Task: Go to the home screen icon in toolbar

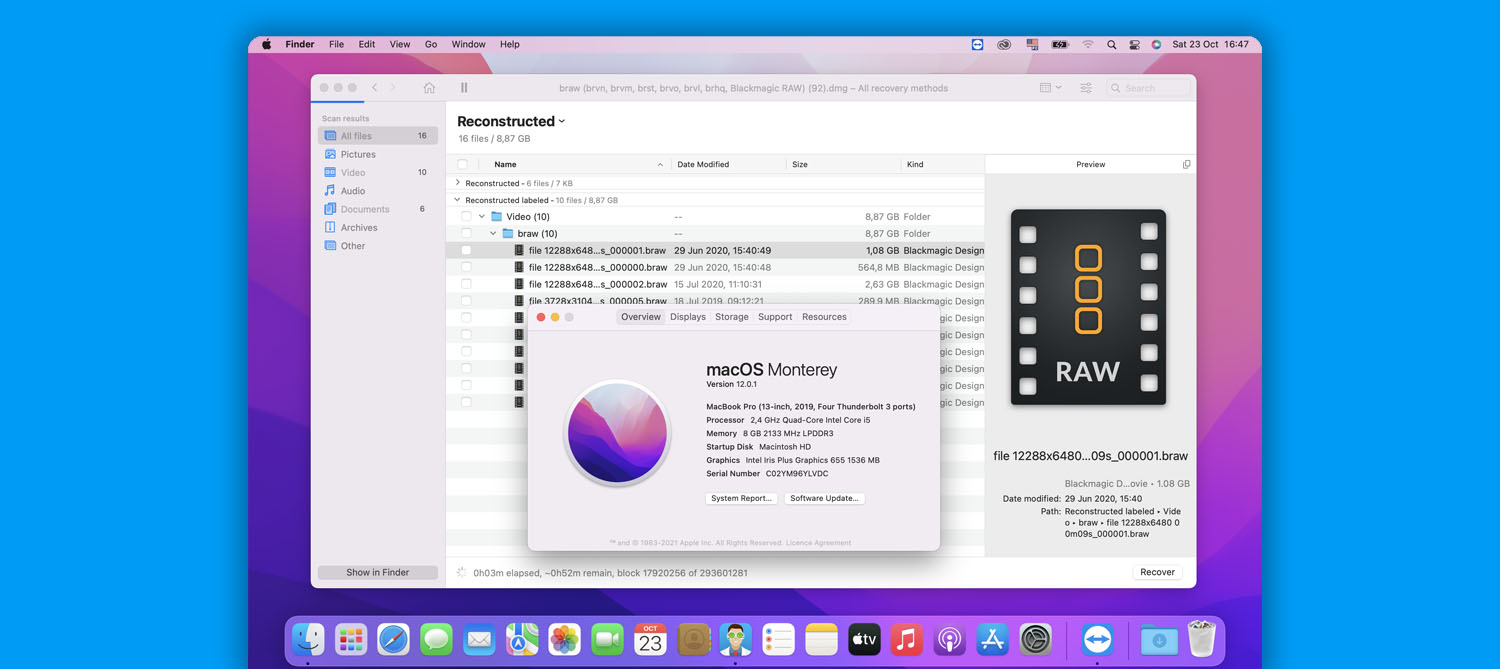Action: (429, 88)
